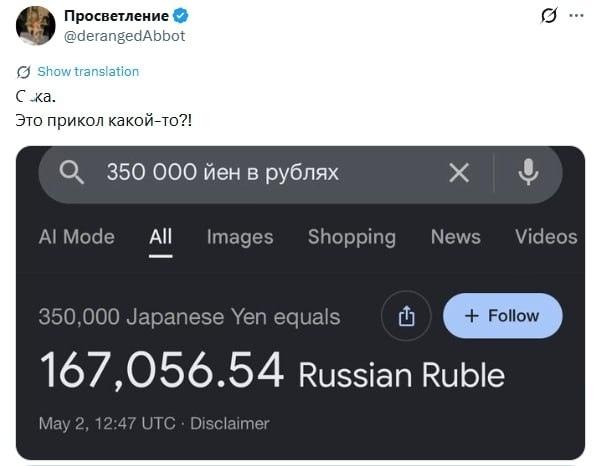
Task: Open the Images tab
Action: pyautogui.click(x=240, y=237)
